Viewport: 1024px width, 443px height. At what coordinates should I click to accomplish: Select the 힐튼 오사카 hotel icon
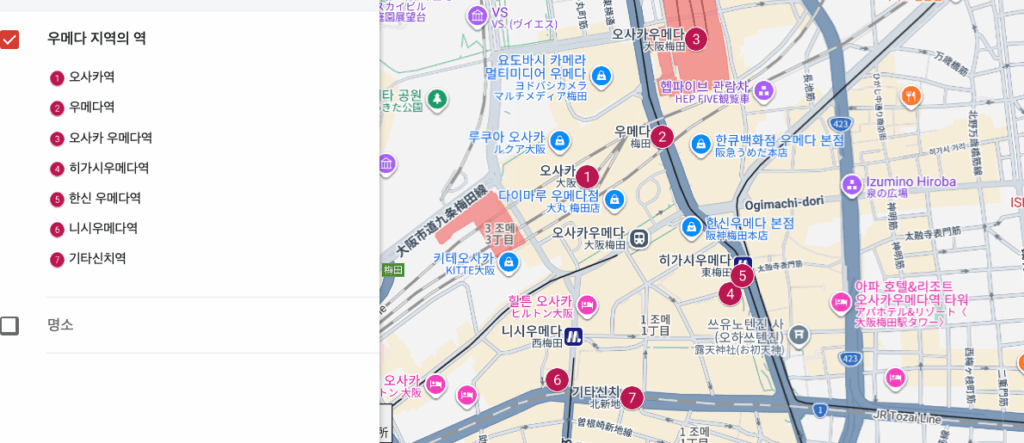[x=588, y=303]
